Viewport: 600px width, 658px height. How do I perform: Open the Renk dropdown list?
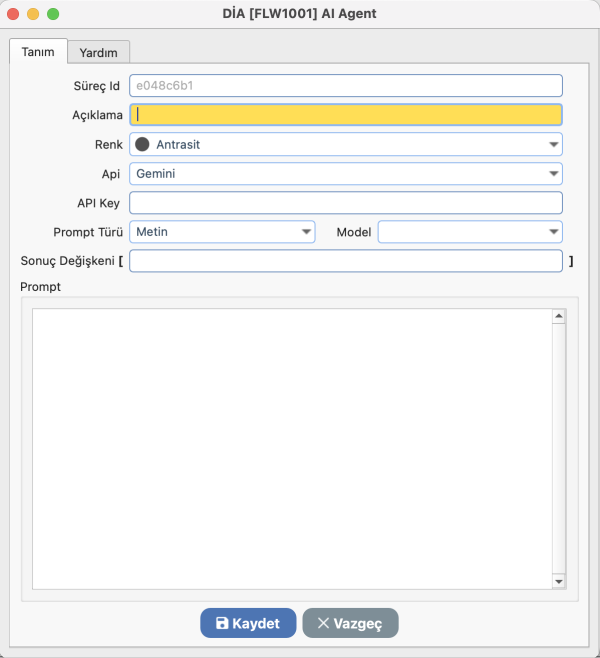pyautogui.click(x=553, y=144)
